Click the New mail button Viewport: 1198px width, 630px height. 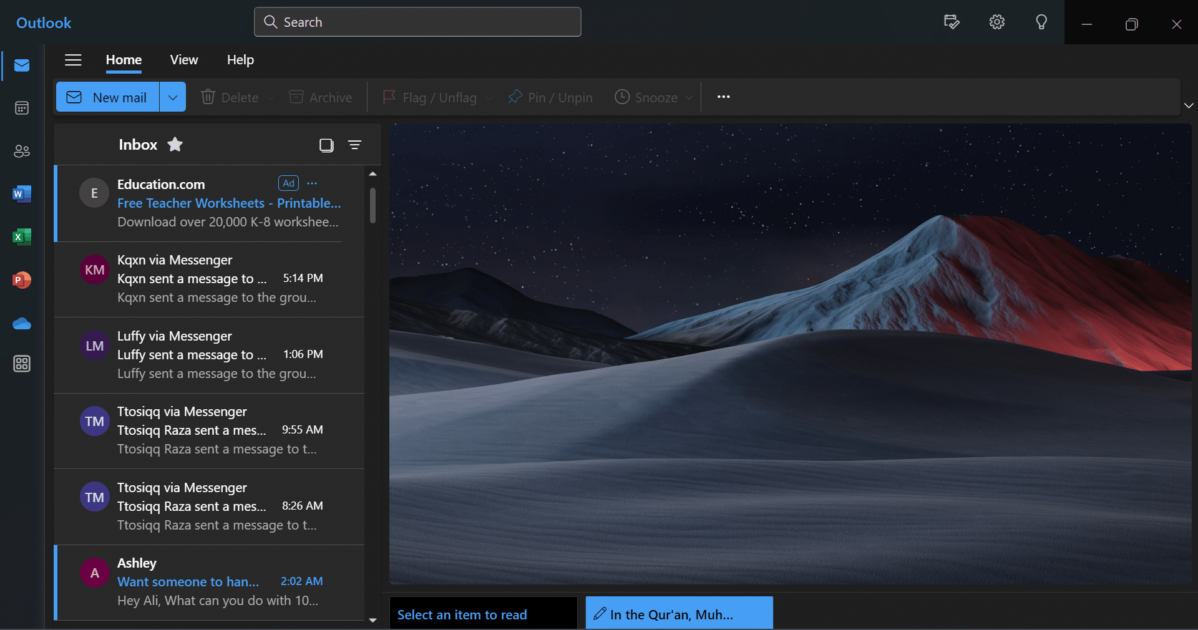click(107, 97)
